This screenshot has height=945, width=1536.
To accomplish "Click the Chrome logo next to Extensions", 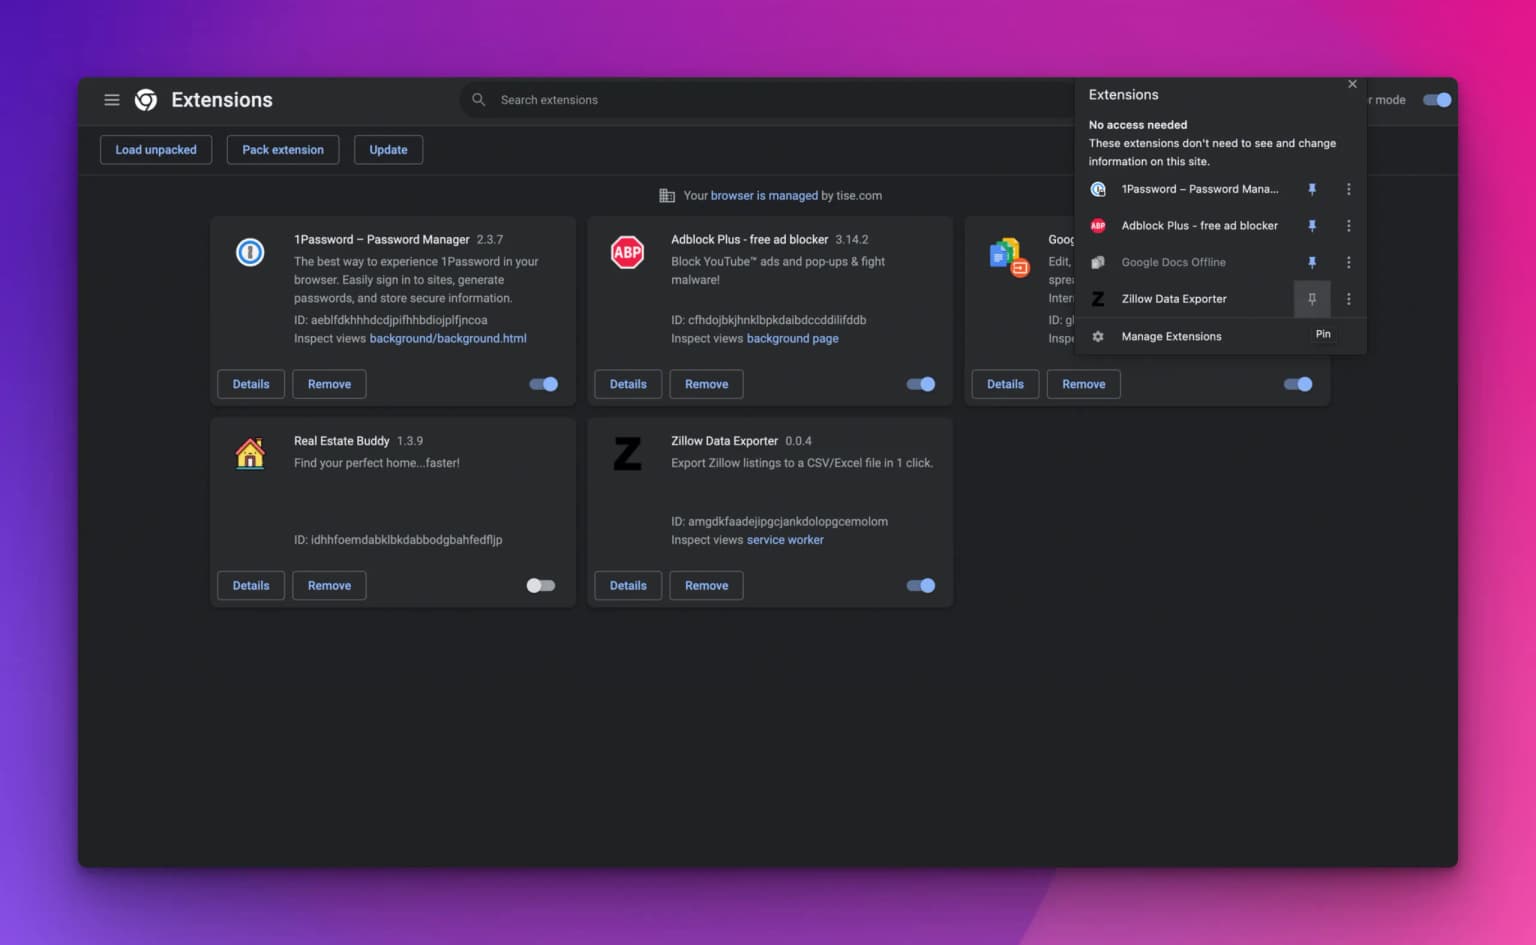I will click(x=146, y=100).
